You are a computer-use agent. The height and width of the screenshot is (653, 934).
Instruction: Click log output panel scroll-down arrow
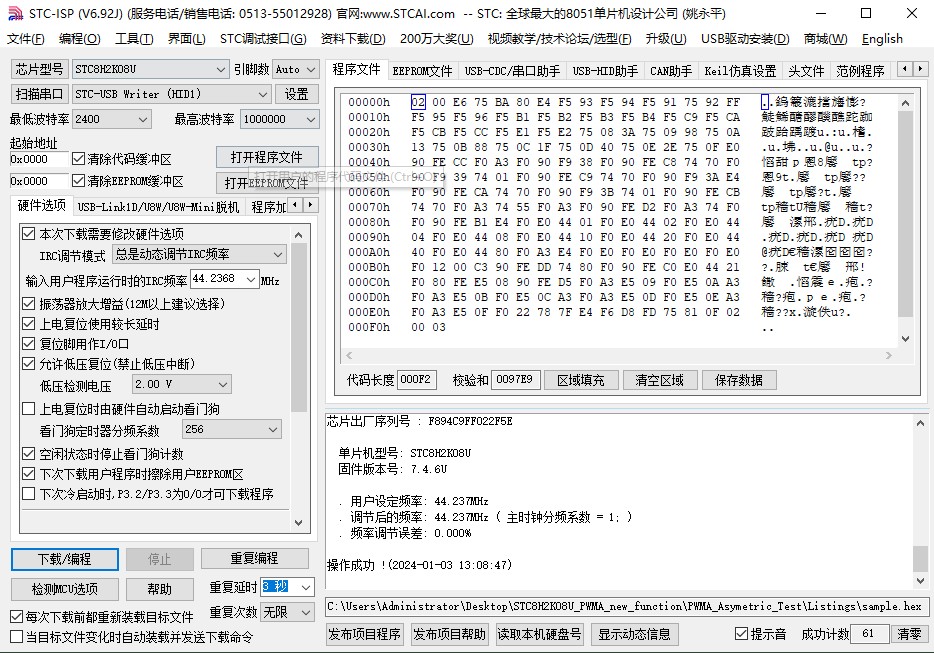[x=920, y=580]
